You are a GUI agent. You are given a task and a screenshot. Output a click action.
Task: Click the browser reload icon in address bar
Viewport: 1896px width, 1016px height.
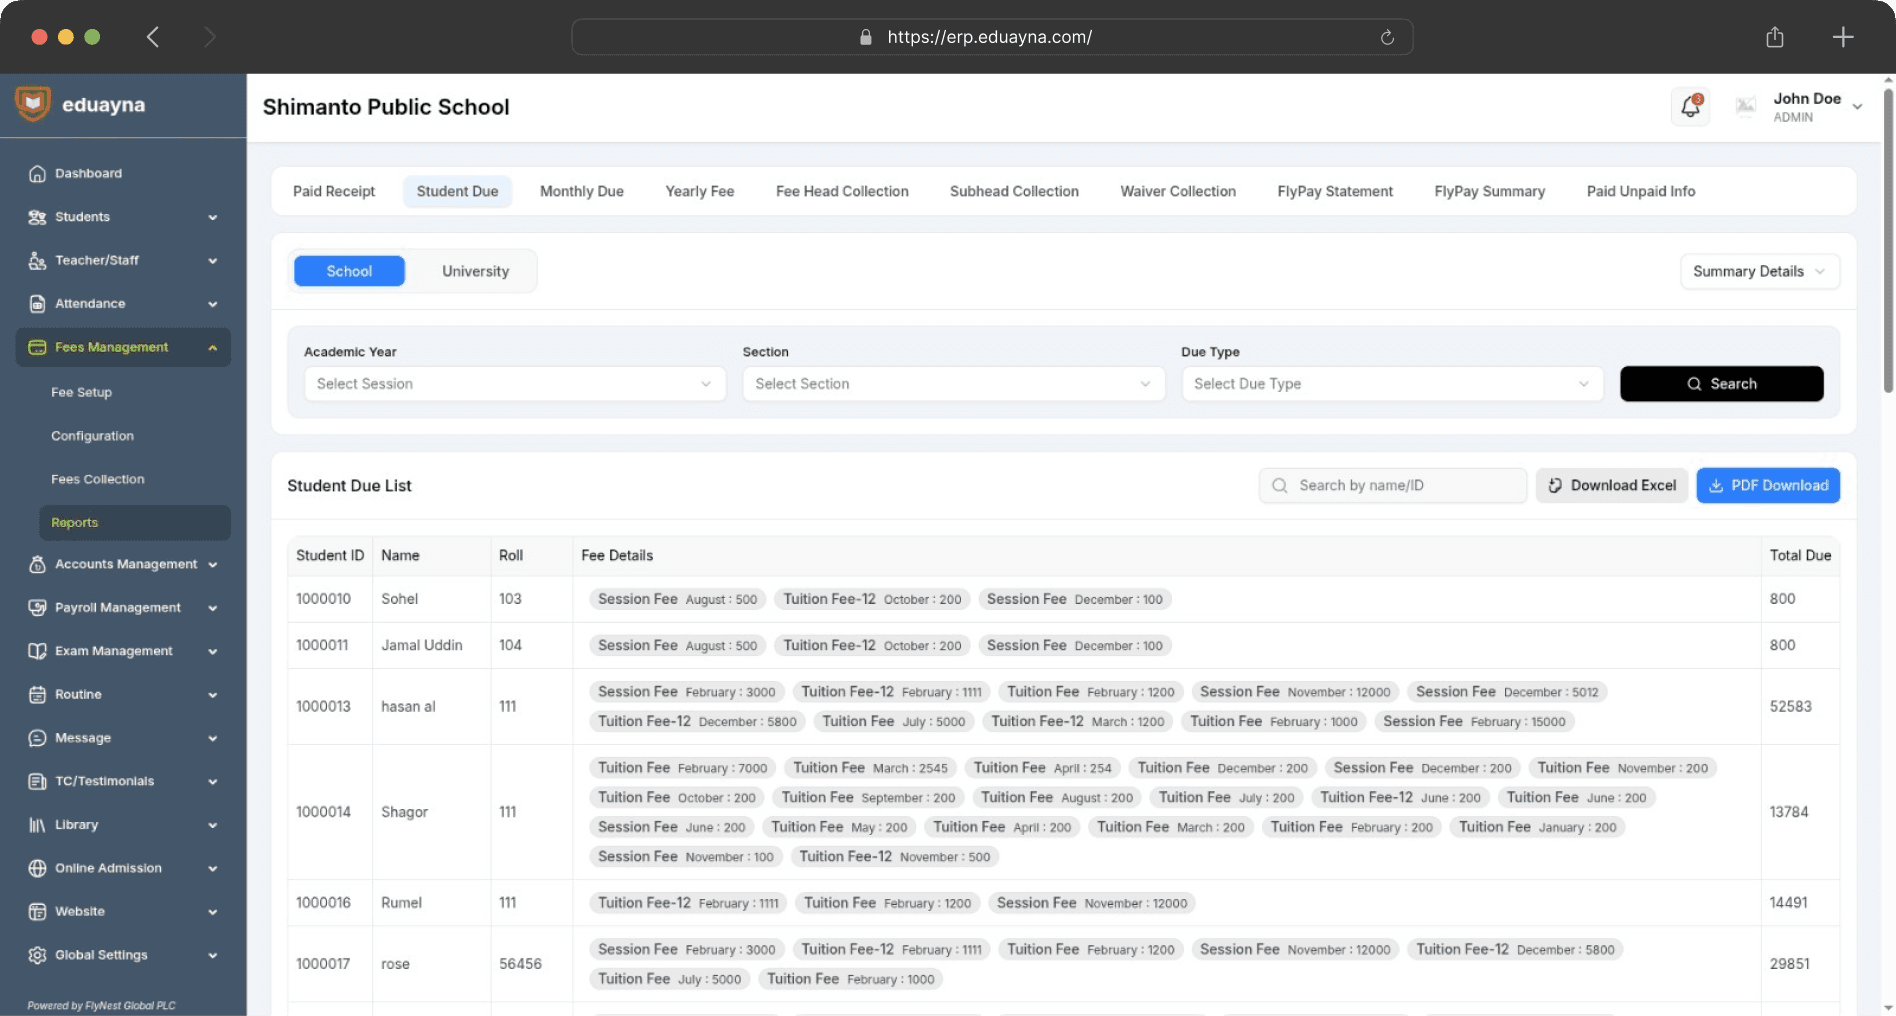1387,37
